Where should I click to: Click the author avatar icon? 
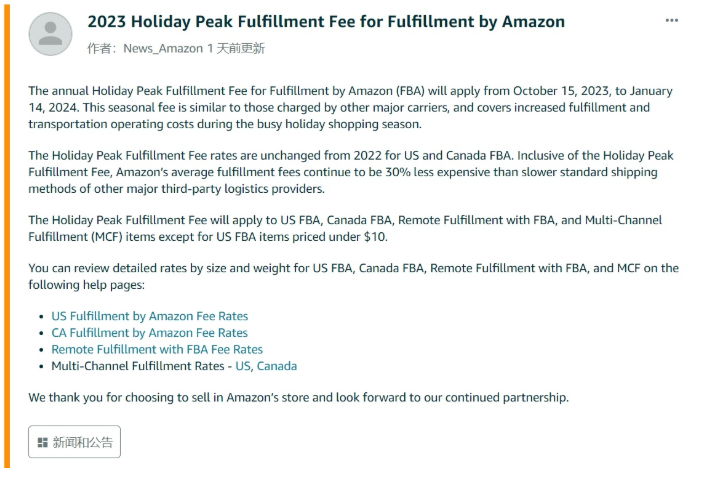(x=50, y=34)
